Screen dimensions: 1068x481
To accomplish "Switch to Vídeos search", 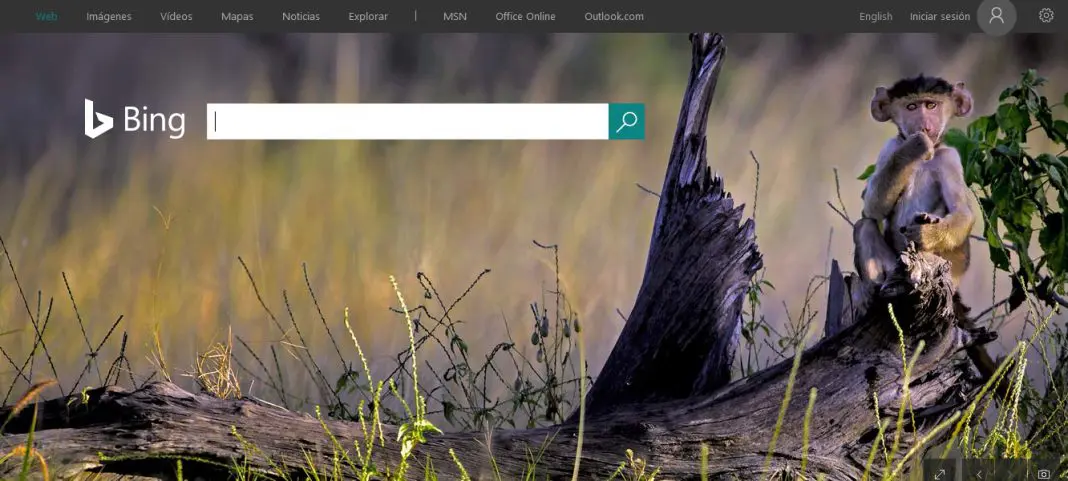I will tap(176, 16).
